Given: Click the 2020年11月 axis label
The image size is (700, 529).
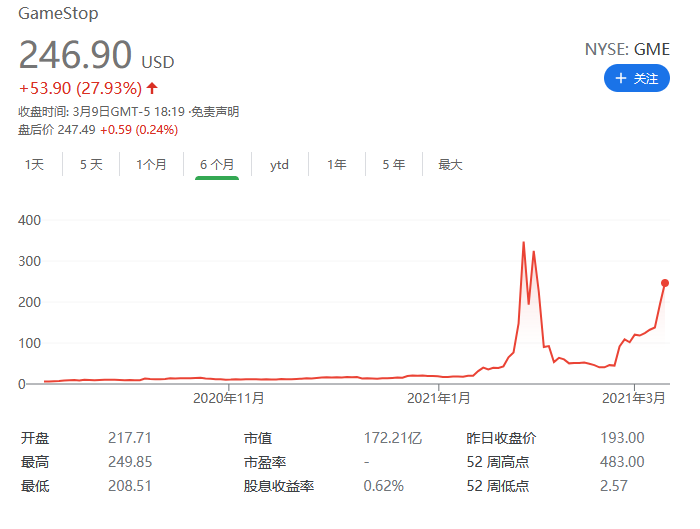Looking at the screenshot, I should click(228, 398).
